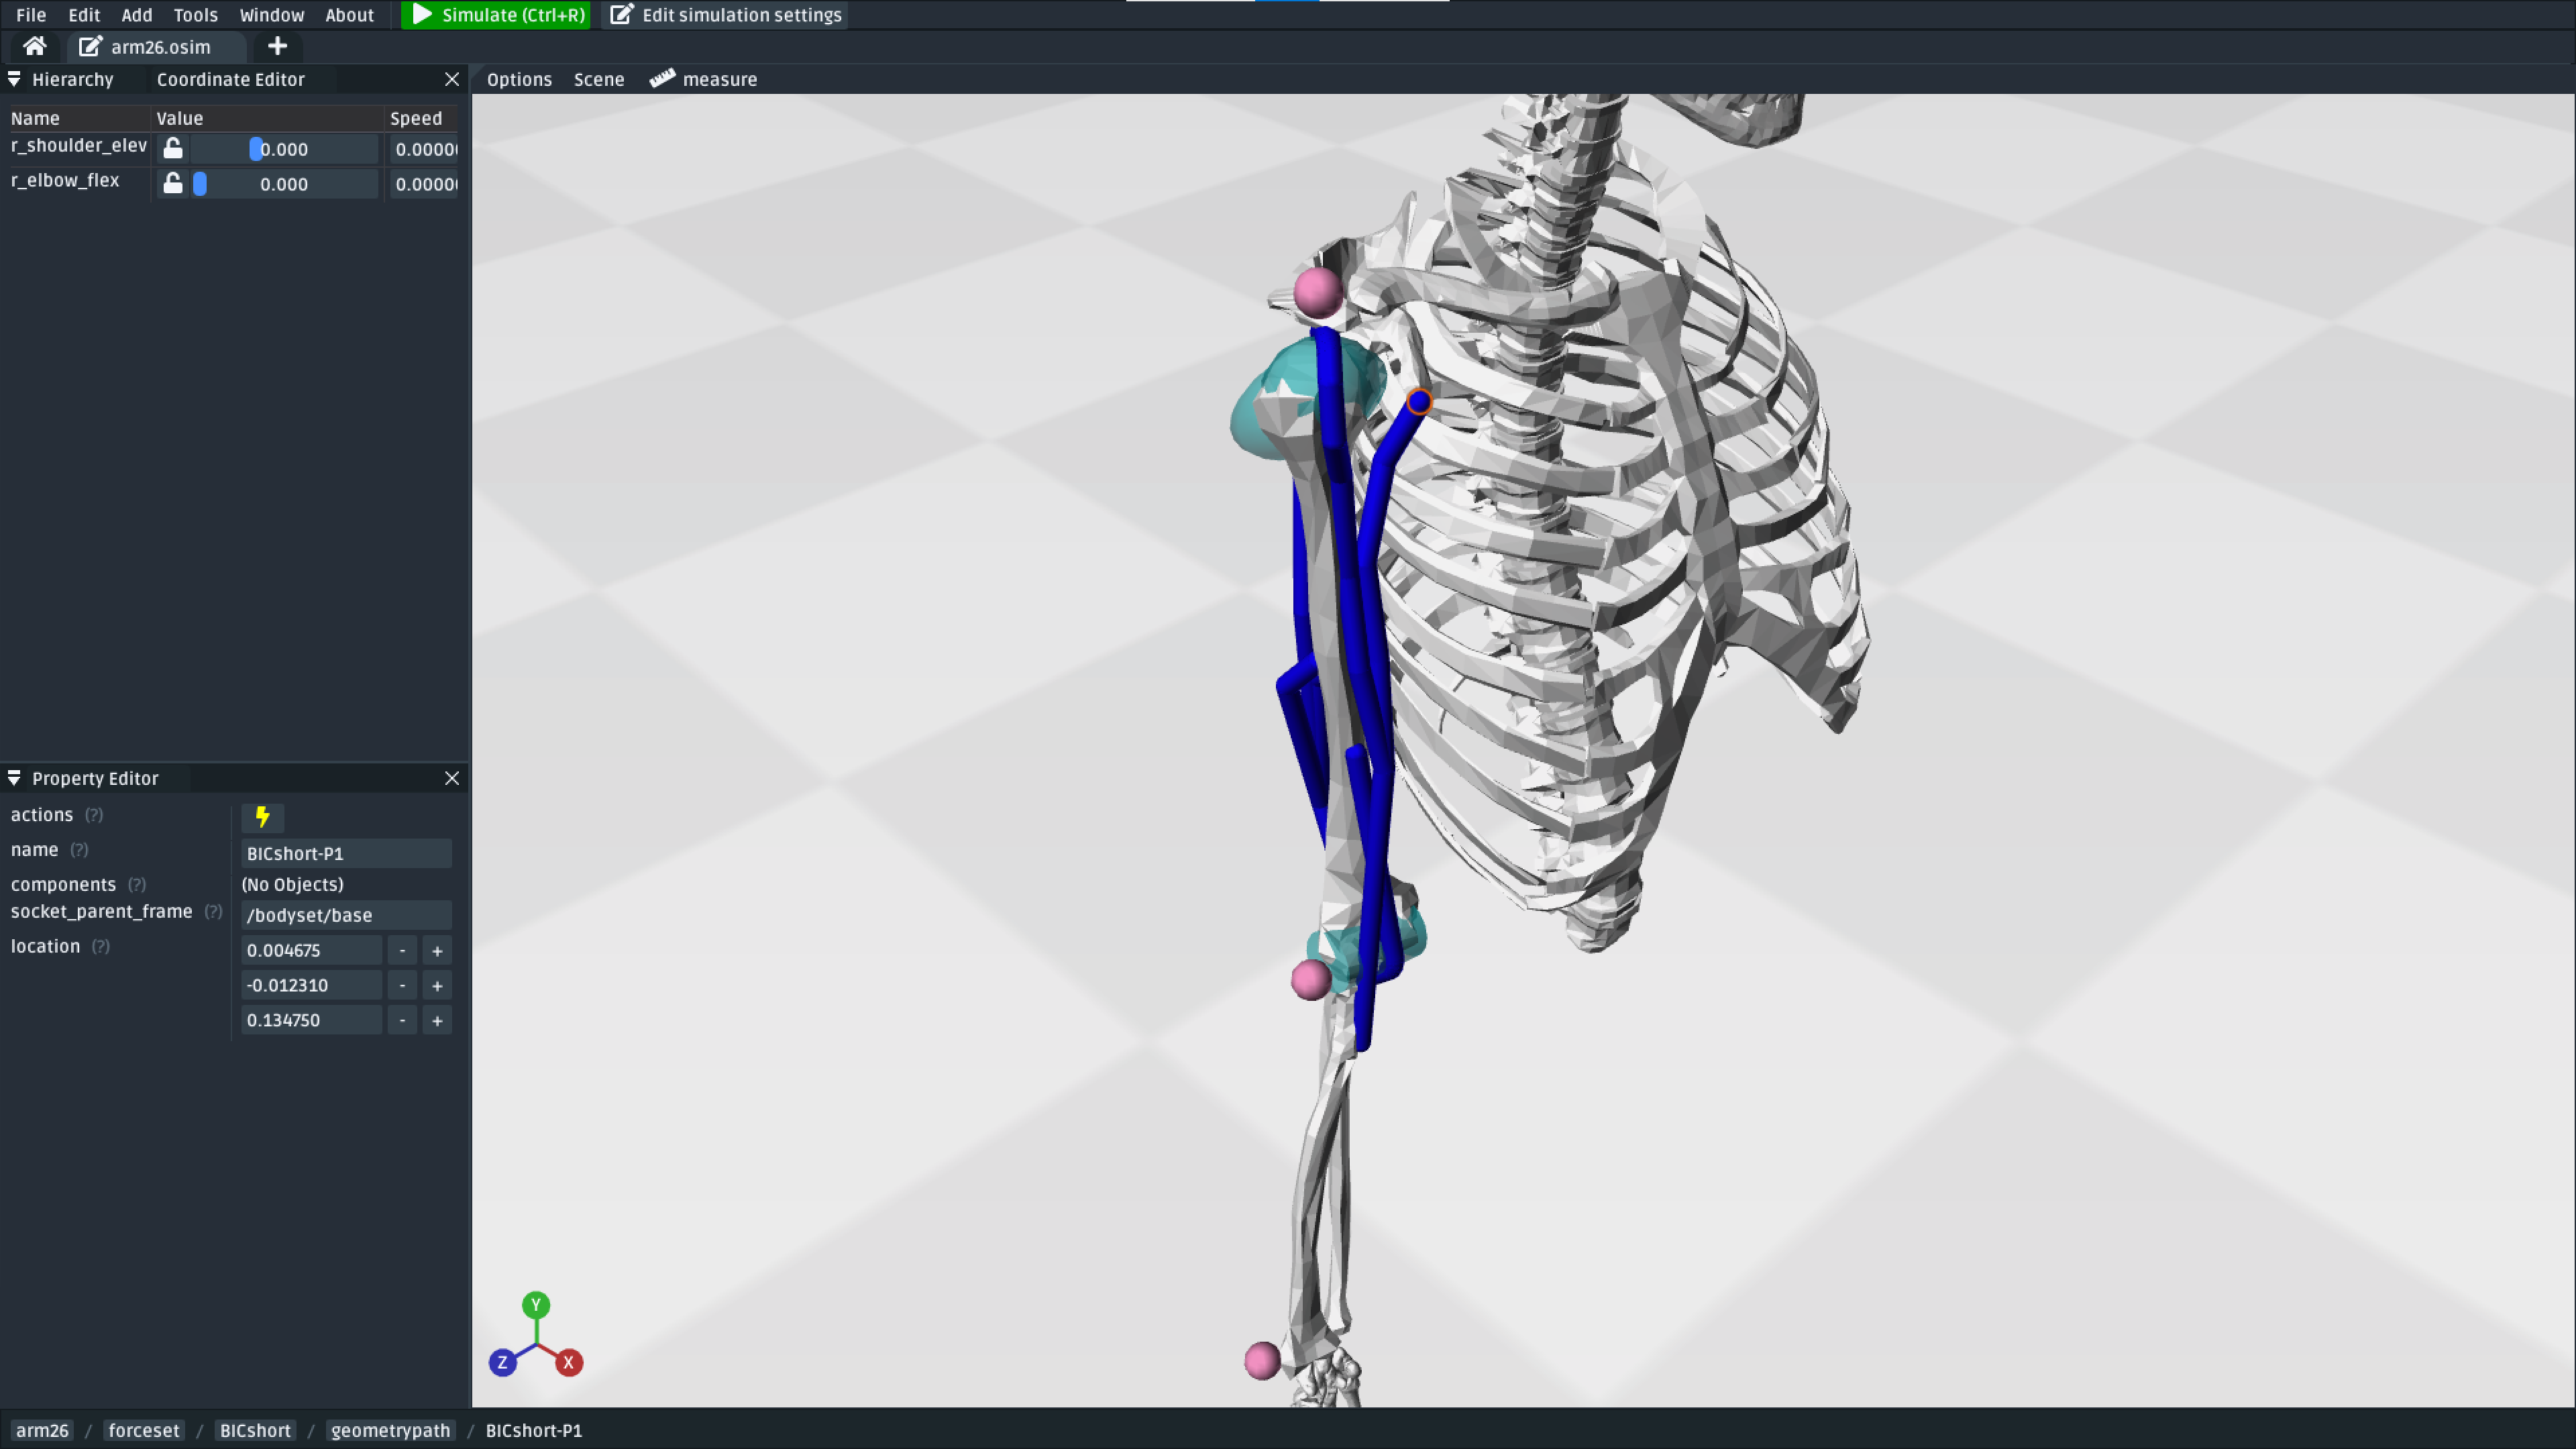
Task: Click the help icon next to socket_parent_frame
Action: (x=213, y=911)
